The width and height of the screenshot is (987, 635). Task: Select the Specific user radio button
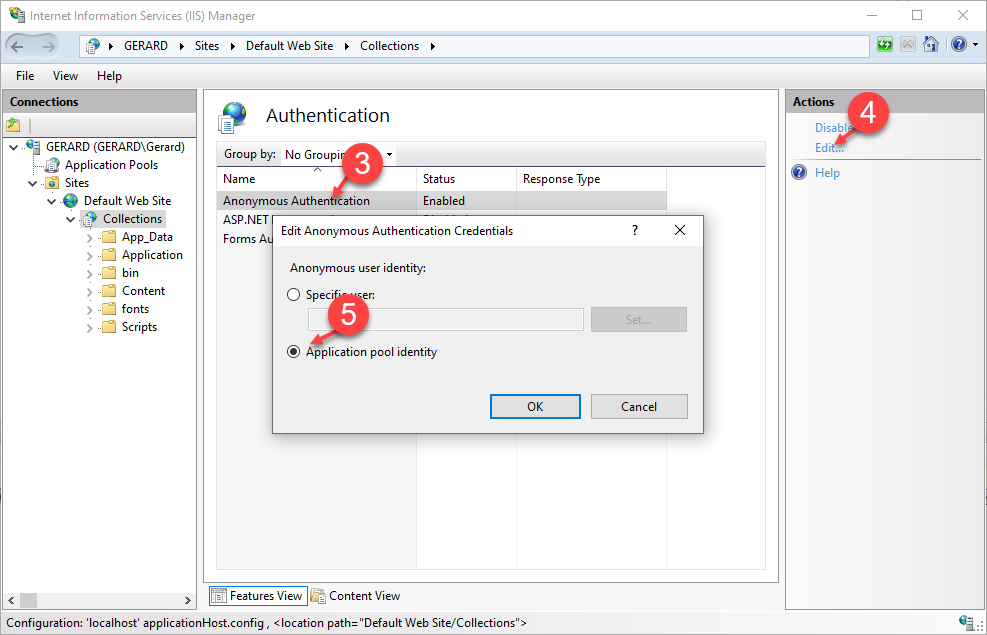click(x=293, y=295)
